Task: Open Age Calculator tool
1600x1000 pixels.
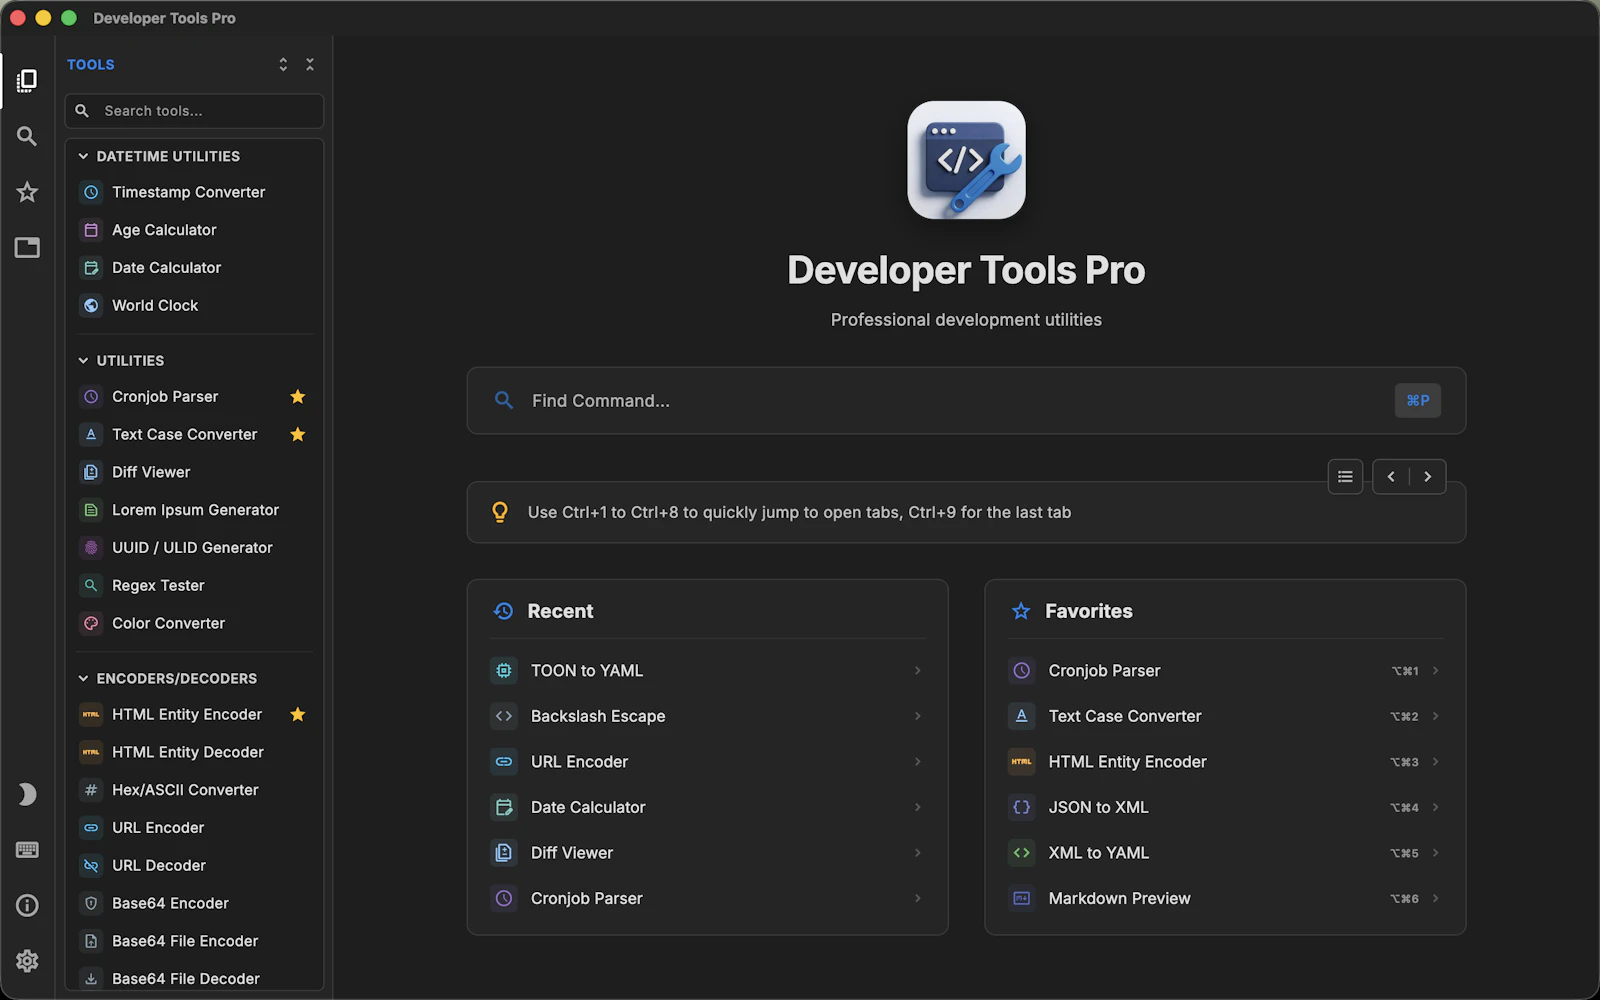Action: pos(194,230)
